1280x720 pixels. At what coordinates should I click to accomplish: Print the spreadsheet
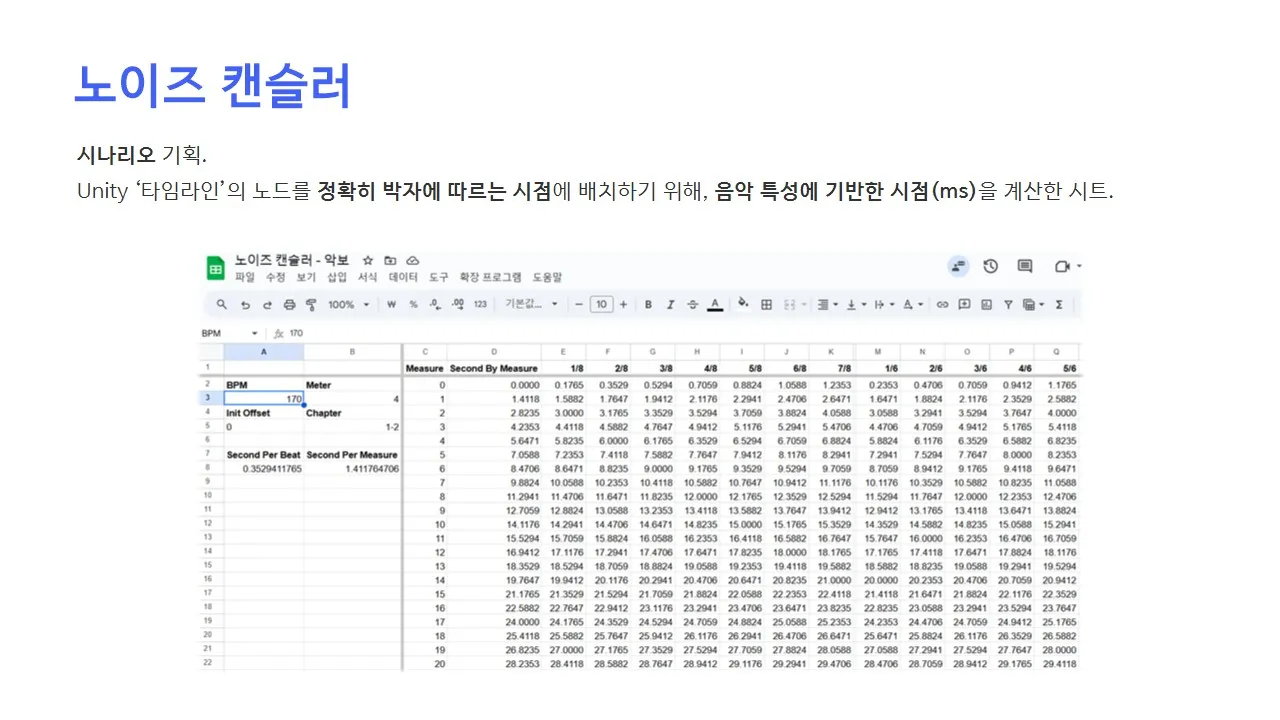pos(289,305)
